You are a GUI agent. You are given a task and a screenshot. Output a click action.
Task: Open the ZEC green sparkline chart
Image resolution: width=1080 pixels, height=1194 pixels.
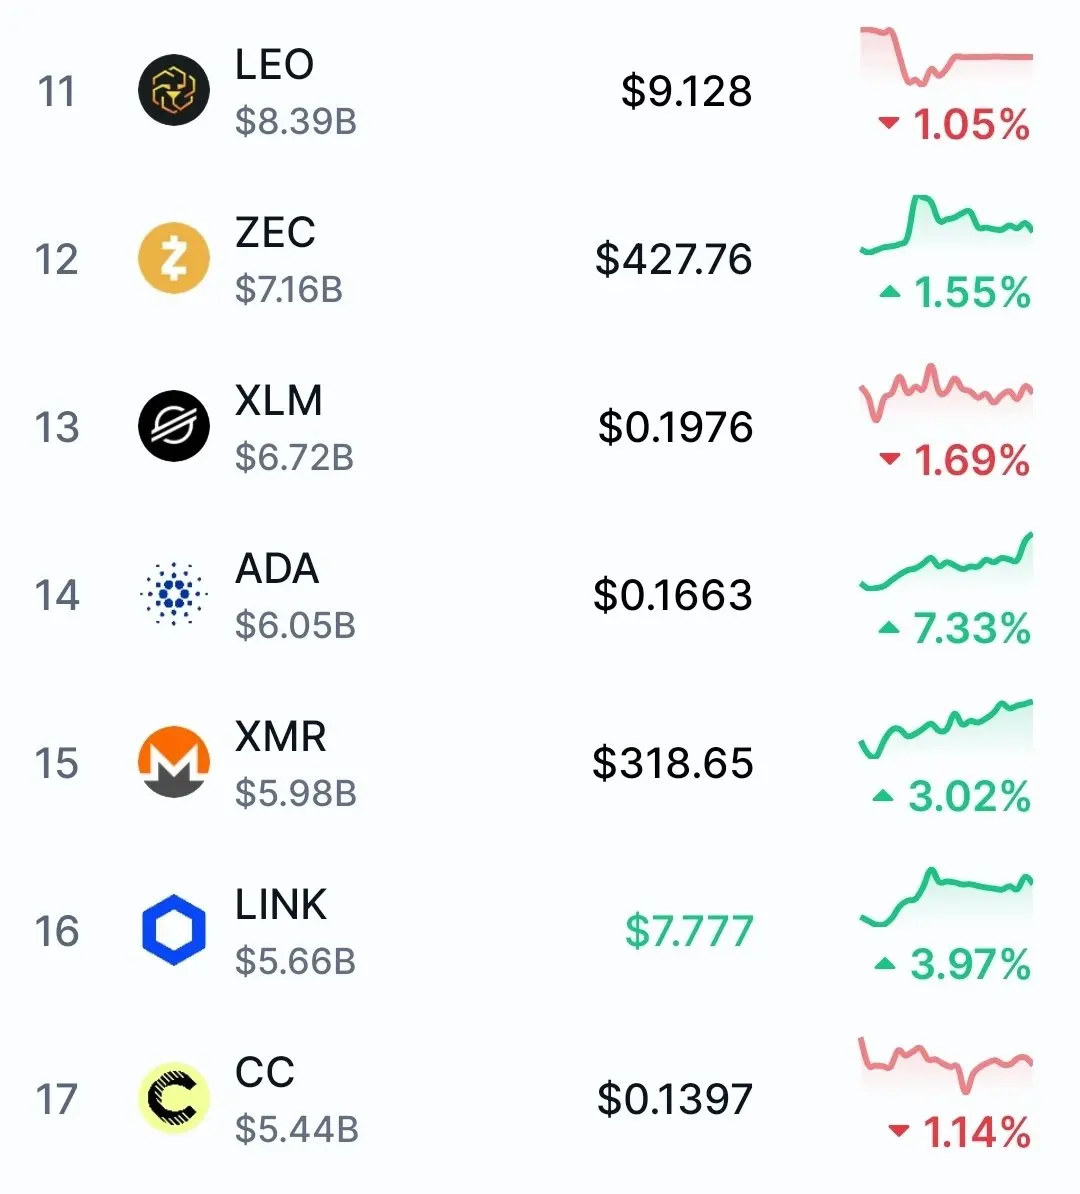[x=946, y=224]
